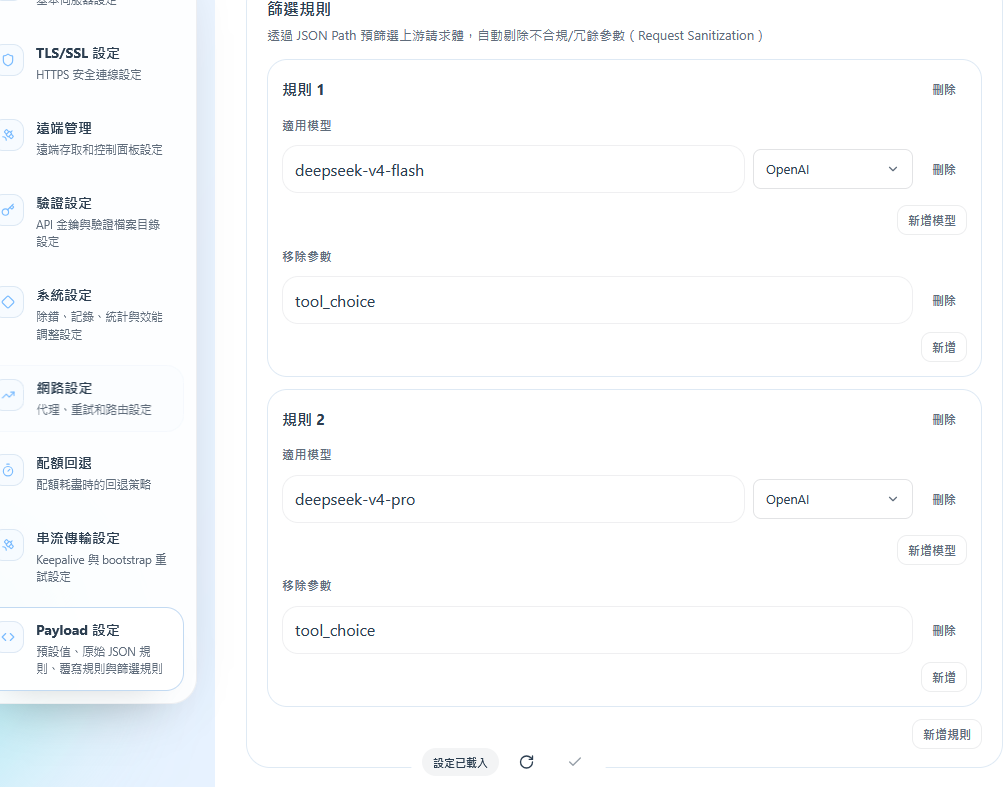1003x787 pixels.
Task: Click the 網路設定 trend icon
Action: (8, 395)
